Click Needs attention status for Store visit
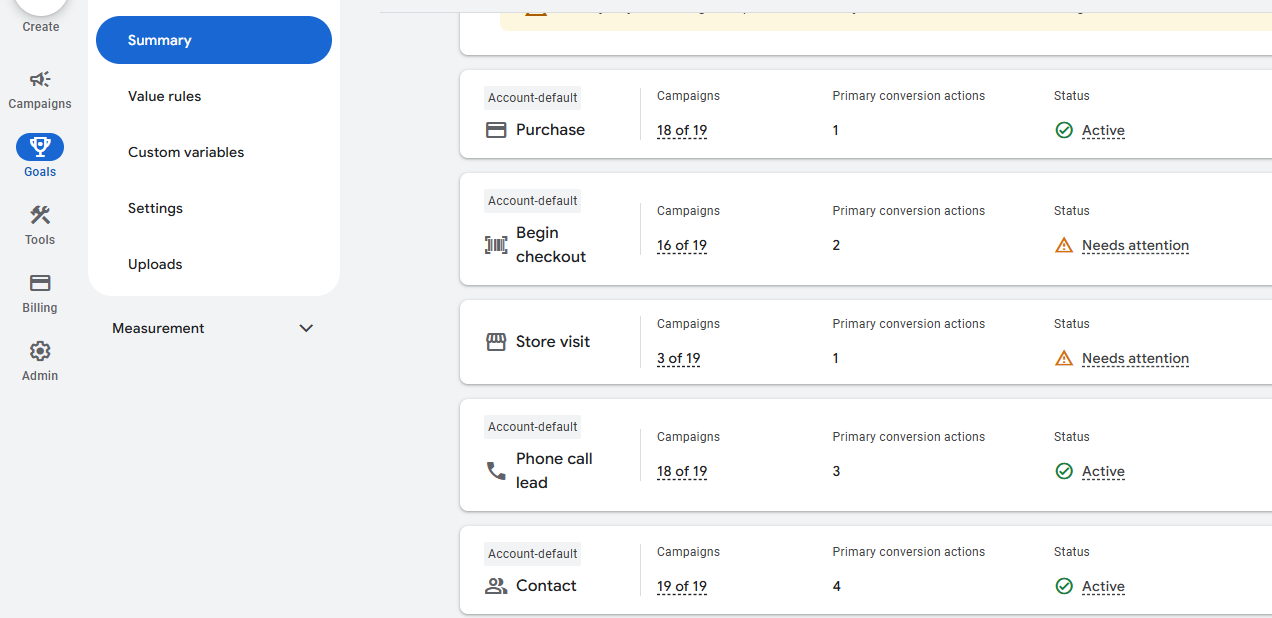The width and height of the screenshot is (1272, 618). click(1135, 358)
